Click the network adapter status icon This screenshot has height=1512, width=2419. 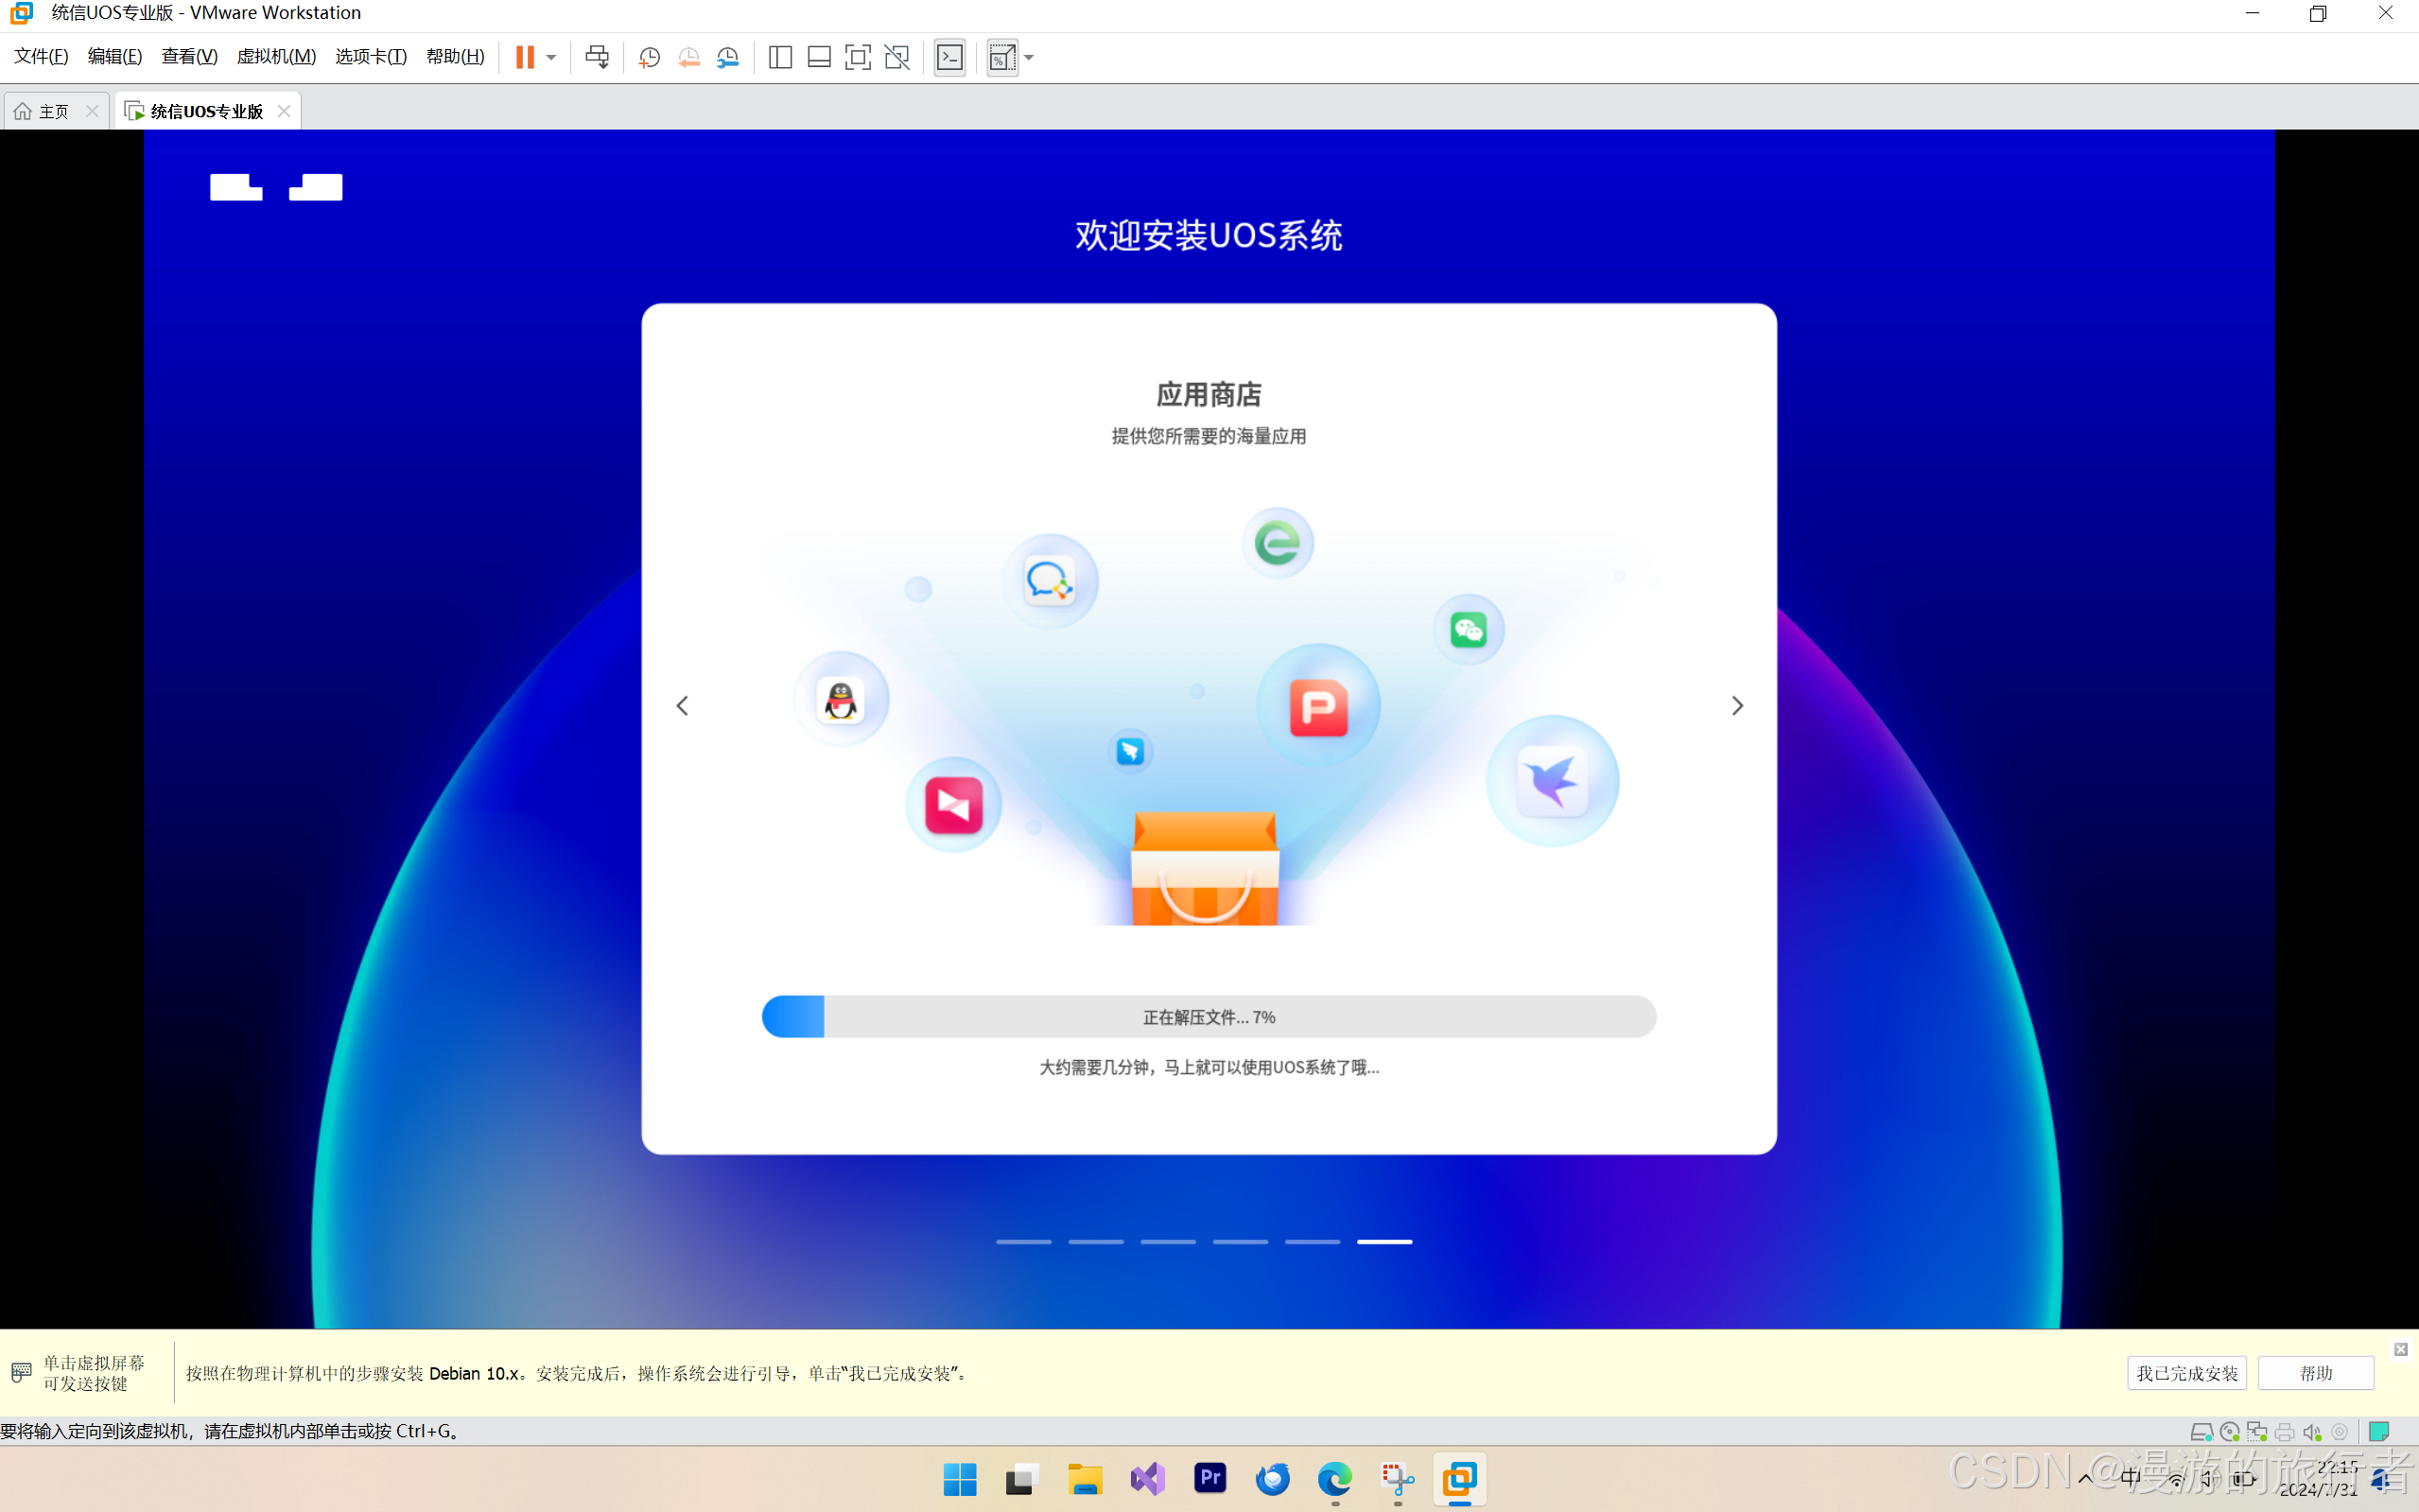pos(2257,1432)
